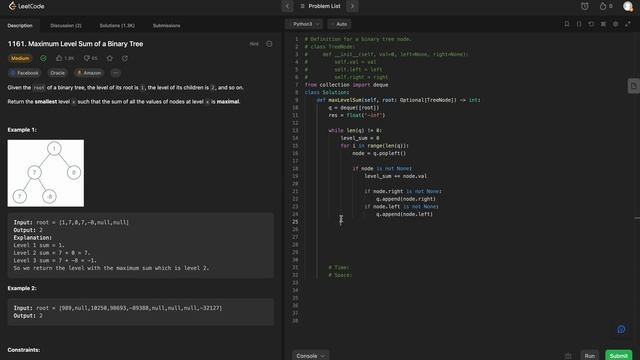Click the 'level_sum = 0' code line
This screenshot has width=640, height=360.
pos(360,138)
